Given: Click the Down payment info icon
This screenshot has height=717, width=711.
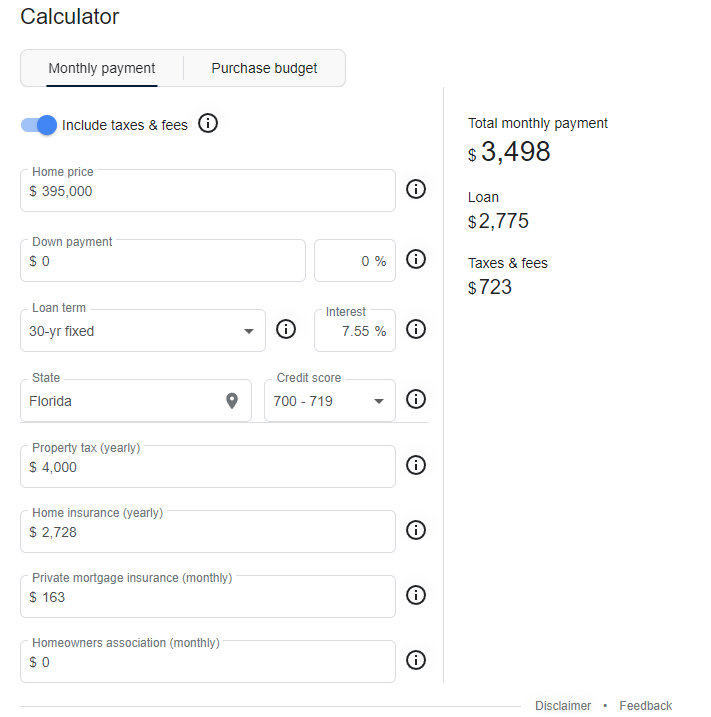Looking at the screenshot, I should click(x=416, y=259).
